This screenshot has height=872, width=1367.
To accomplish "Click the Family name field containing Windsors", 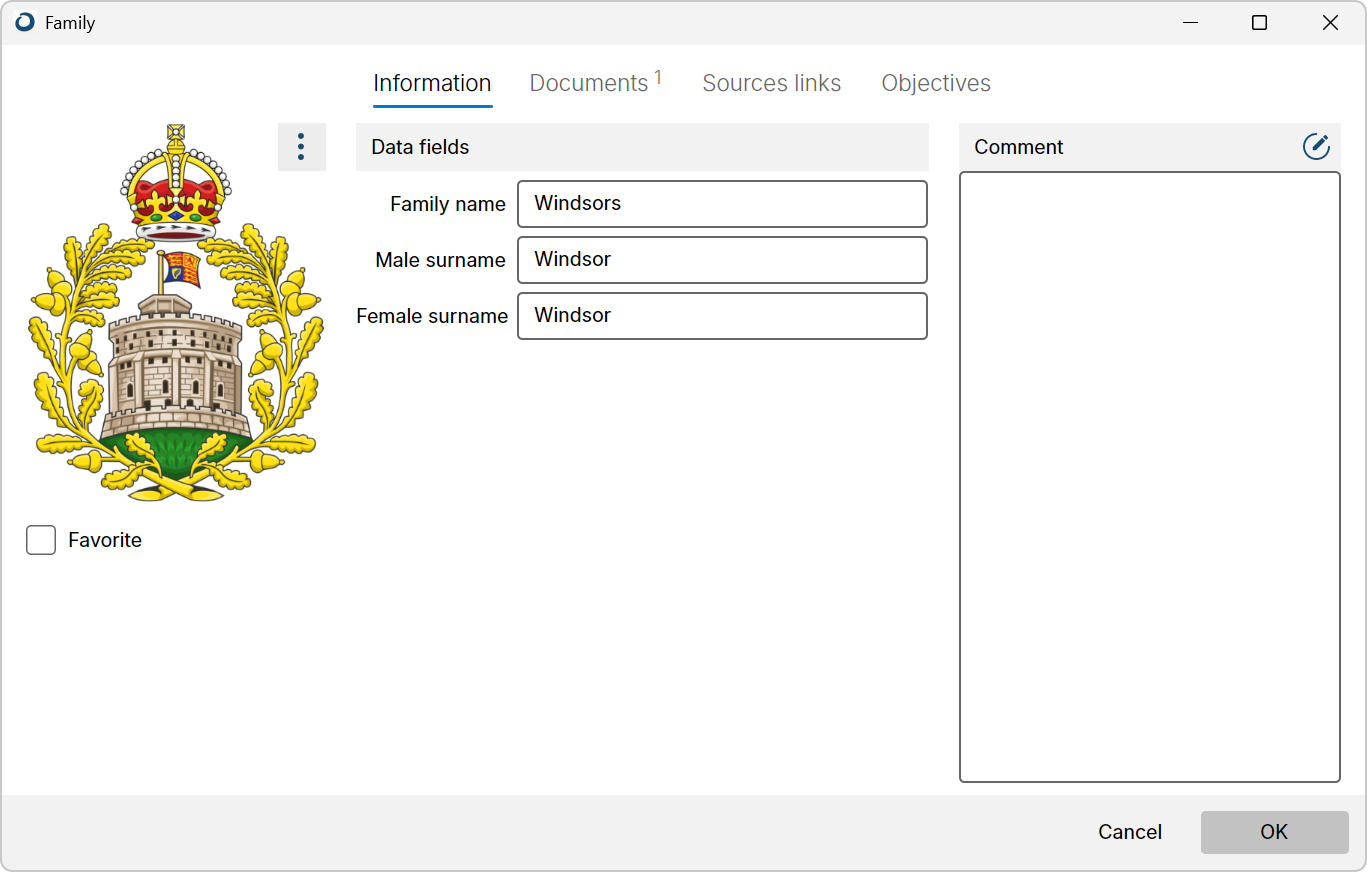I will 722,204.
